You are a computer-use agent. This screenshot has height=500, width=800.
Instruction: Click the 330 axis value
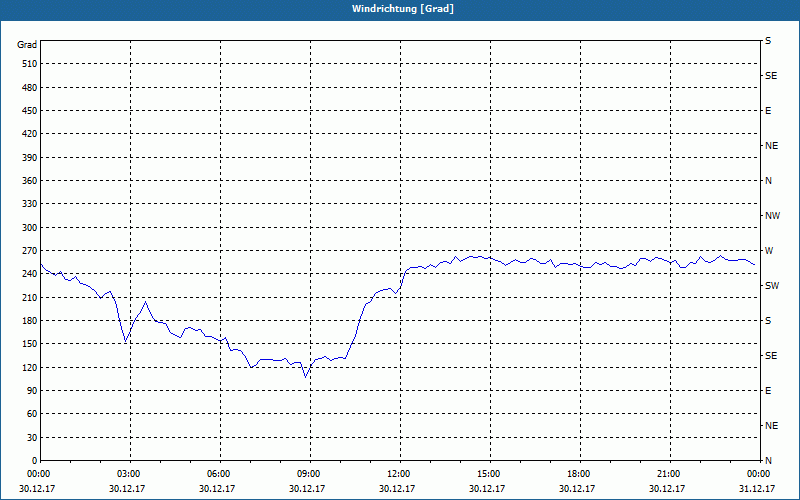[29, 204]
